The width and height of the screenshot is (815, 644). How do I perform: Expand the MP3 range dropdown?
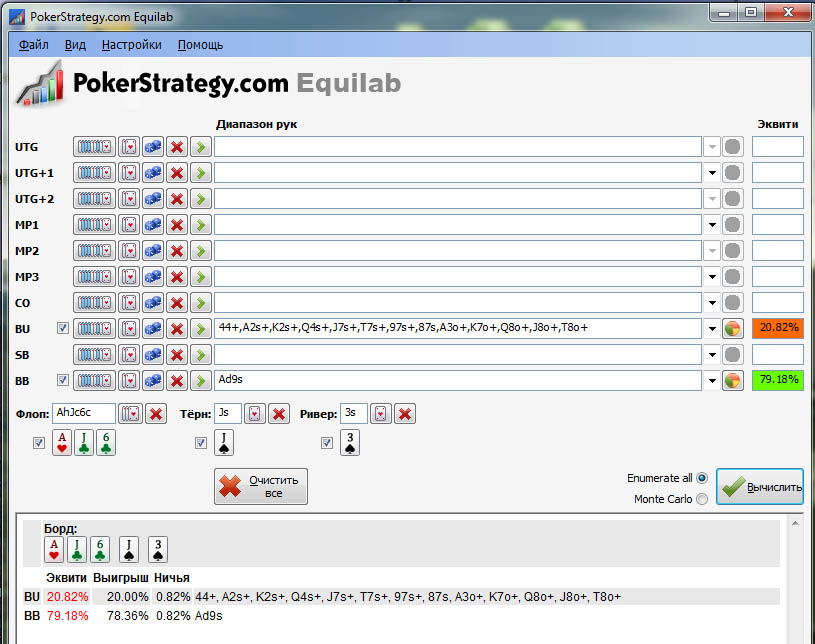tap(712, 277)
